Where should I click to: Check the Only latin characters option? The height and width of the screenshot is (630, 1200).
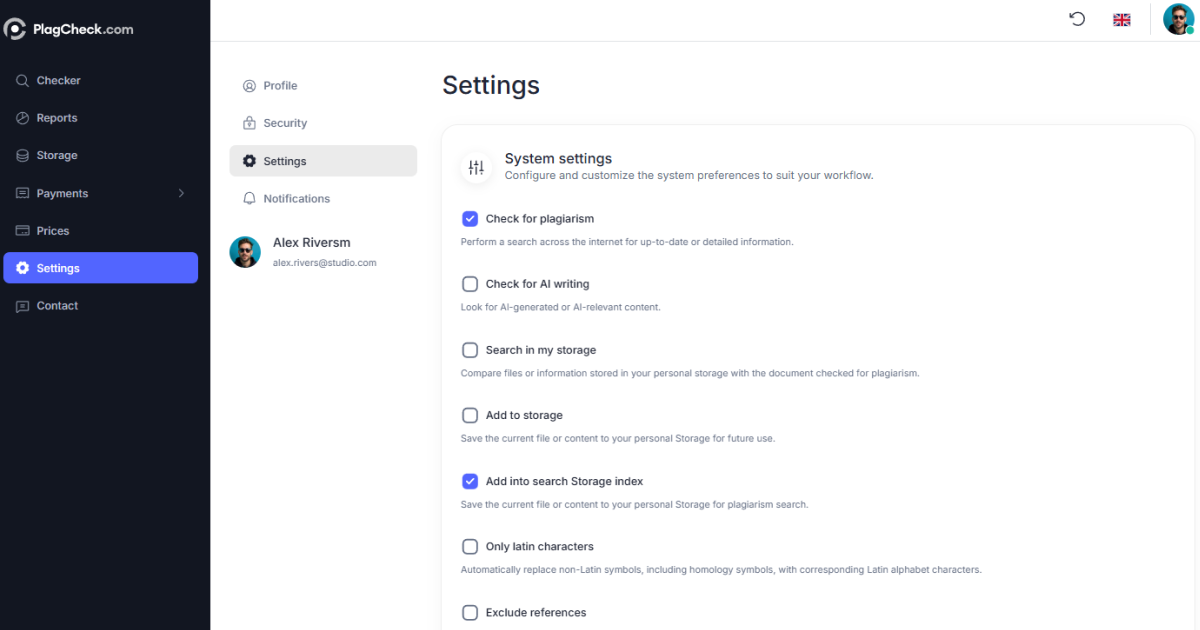pos(470,546)
